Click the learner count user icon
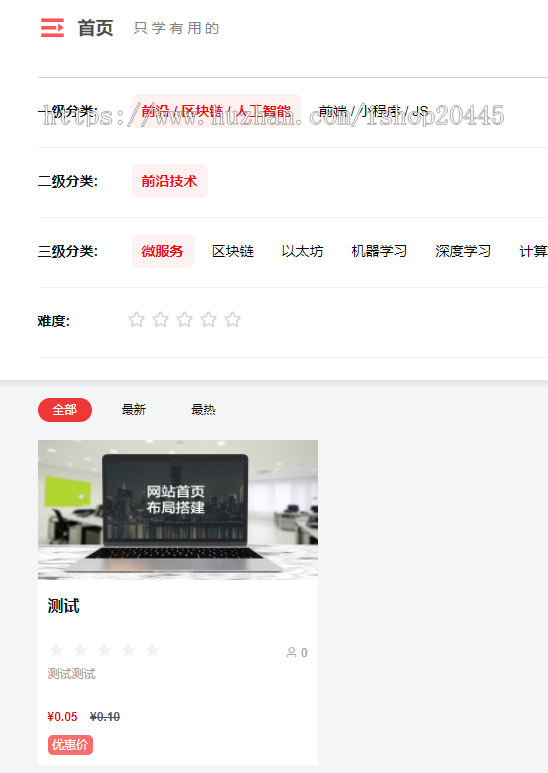 tap(291, 652)
